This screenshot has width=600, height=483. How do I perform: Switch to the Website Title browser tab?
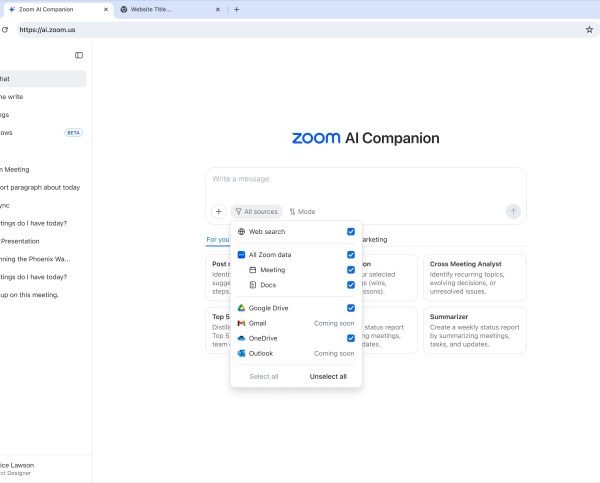coord(165,9)
